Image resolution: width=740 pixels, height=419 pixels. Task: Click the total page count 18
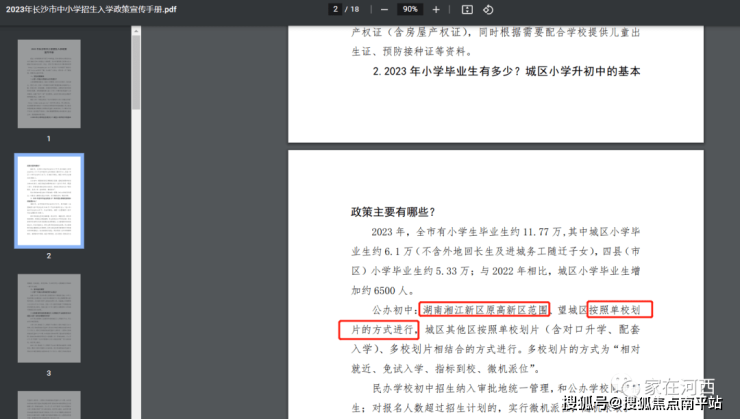[x=355, y=9]
